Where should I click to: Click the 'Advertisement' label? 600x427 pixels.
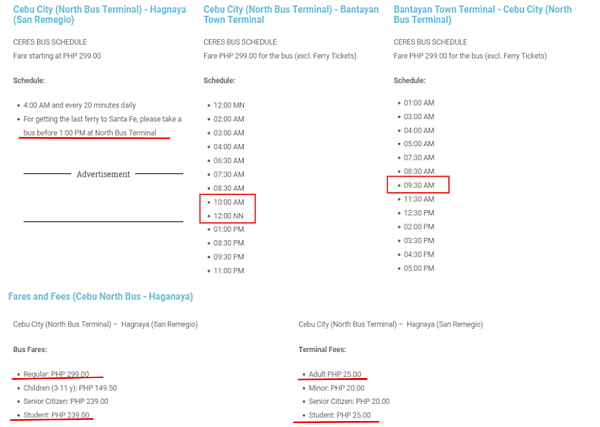click(x=103, y=174)
